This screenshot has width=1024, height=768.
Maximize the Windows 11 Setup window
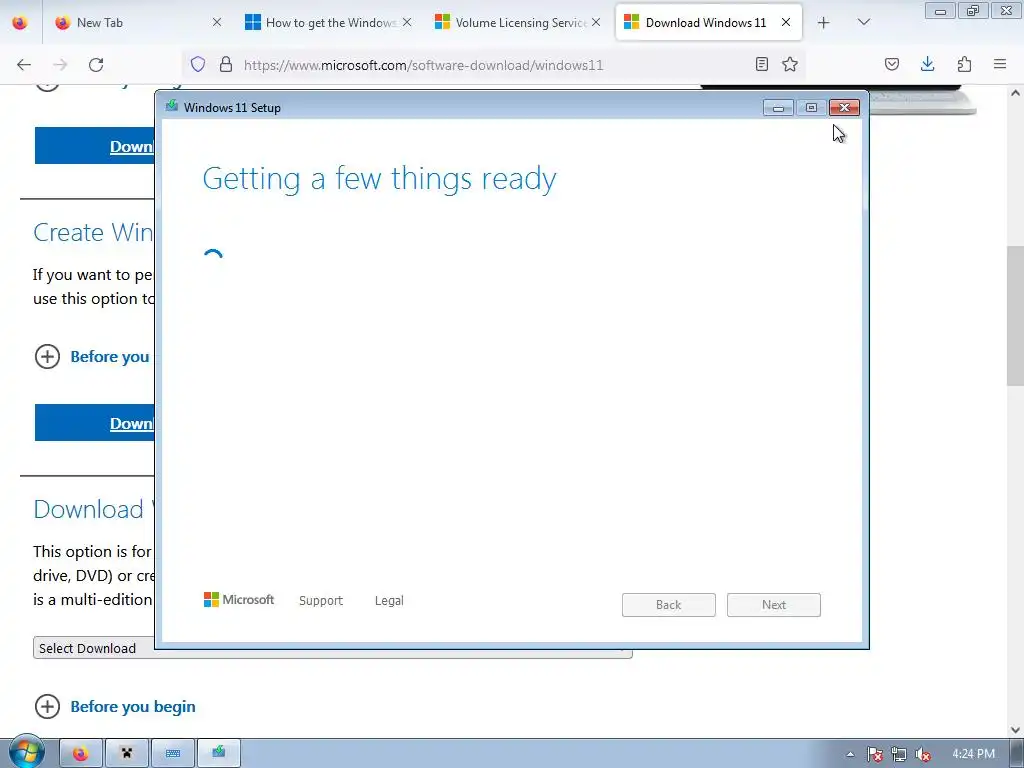pyautogui.click(x=811, y=108)
